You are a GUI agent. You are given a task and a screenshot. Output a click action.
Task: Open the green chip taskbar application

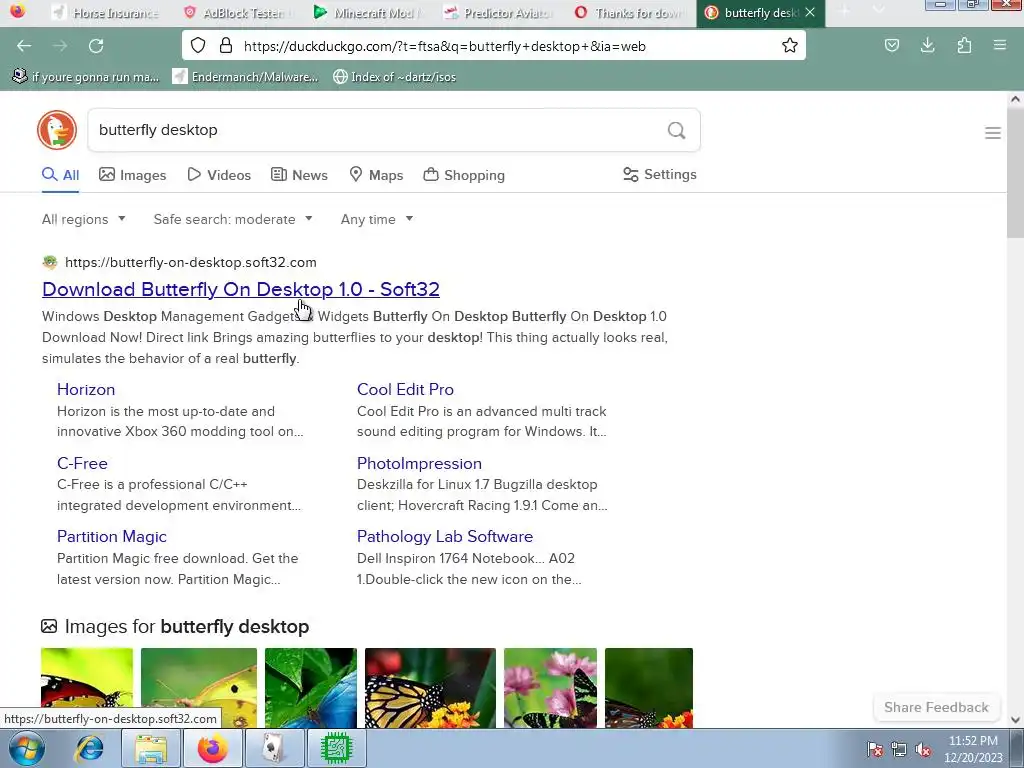click(336, 748)
